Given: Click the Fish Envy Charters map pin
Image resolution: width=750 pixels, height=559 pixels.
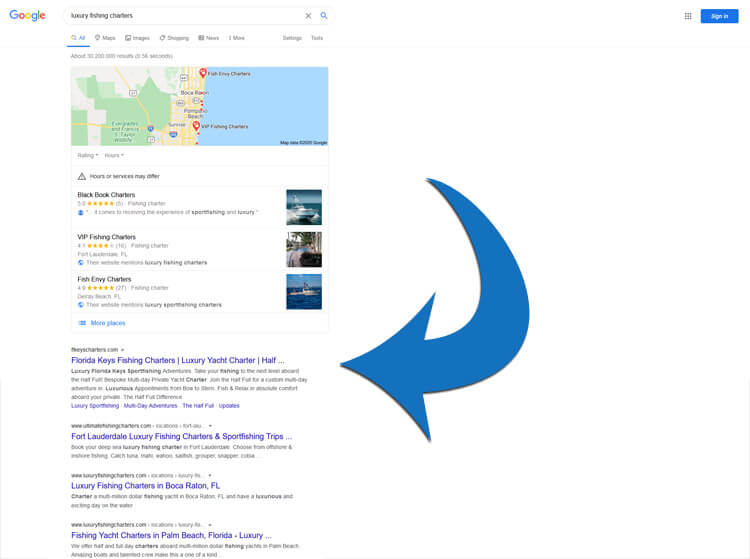Looking at the screenshot, I should click(x=203, y=73).
